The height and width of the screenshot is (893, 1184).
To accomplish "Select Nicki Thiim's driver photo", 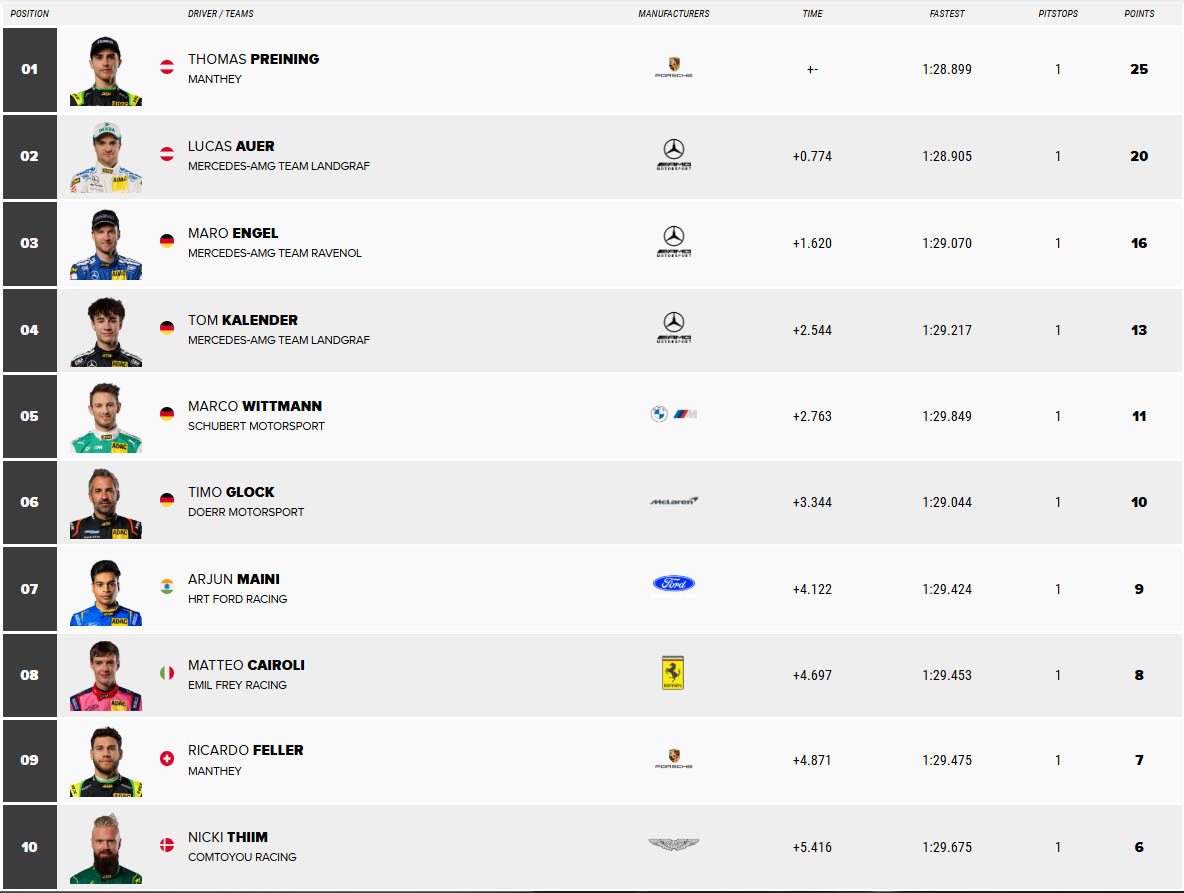I will 105,848.
